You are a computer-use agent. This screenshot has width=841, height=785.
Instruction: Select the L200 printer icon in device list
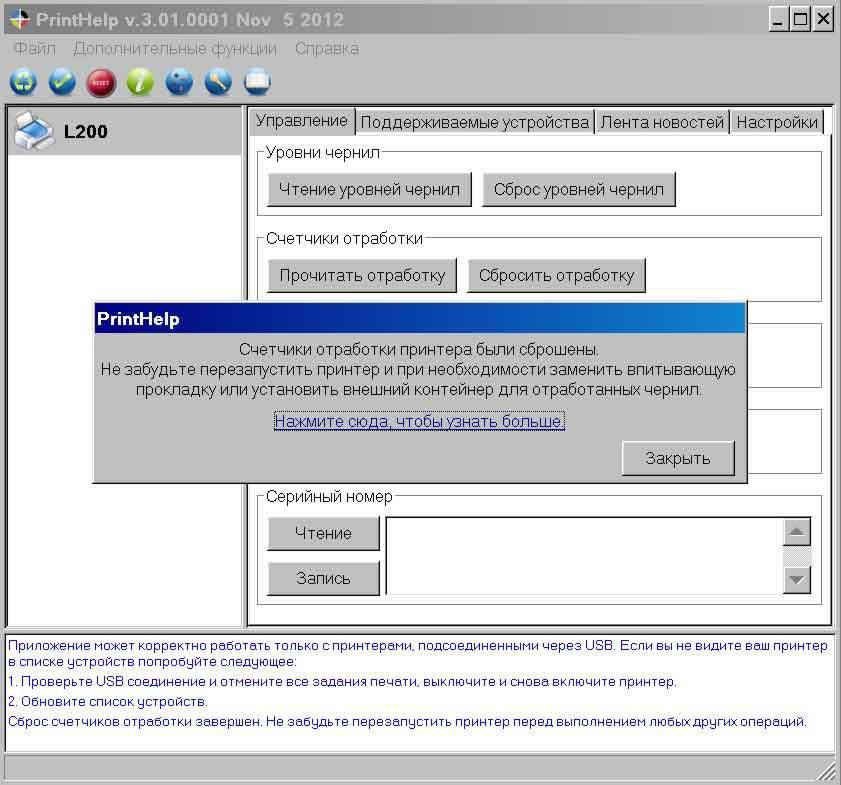(33, 130)
